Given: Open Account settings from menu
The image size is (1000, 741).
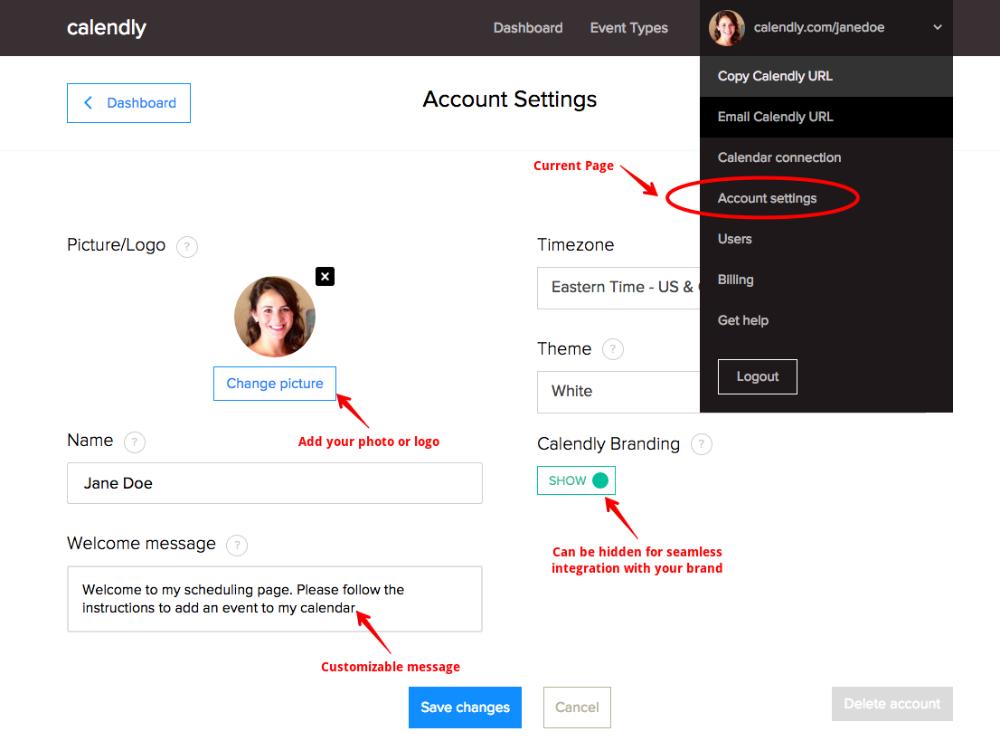Looking at the screenshot, I should tap(826, 198).
